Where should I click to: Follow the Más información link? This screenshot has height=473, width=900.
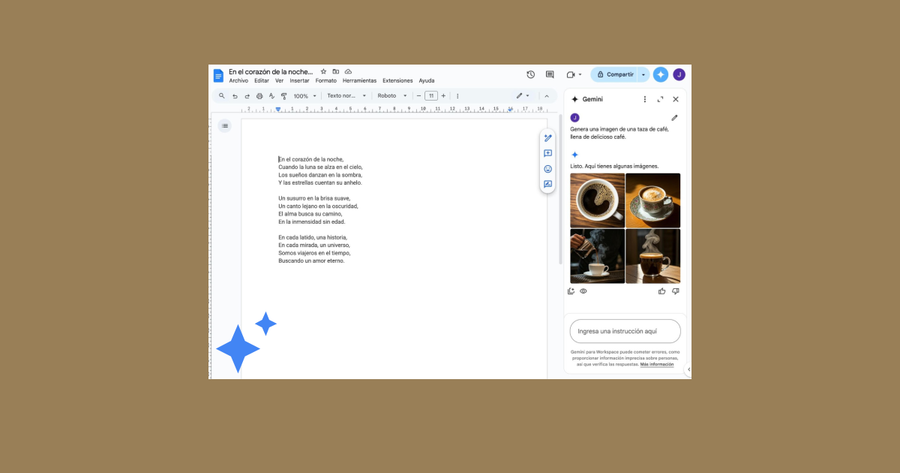pyautogui.click(x=657, y=365)
